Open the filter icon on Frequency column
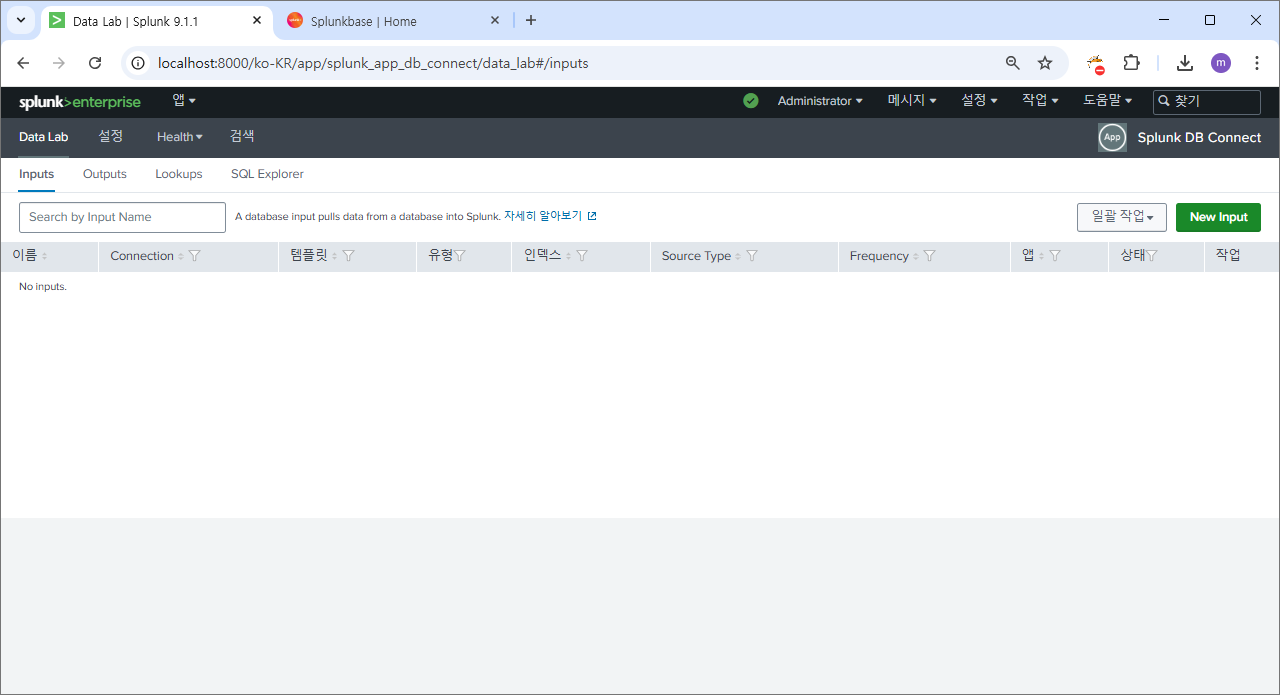The width and height of the screenshot is (1280, 695). [x=929, y=256]
